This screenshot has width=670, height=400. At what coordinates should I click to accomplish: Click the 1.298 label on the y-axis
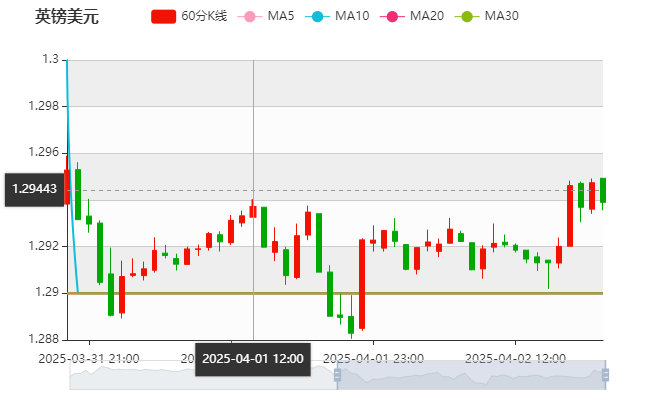click(45, 105)
